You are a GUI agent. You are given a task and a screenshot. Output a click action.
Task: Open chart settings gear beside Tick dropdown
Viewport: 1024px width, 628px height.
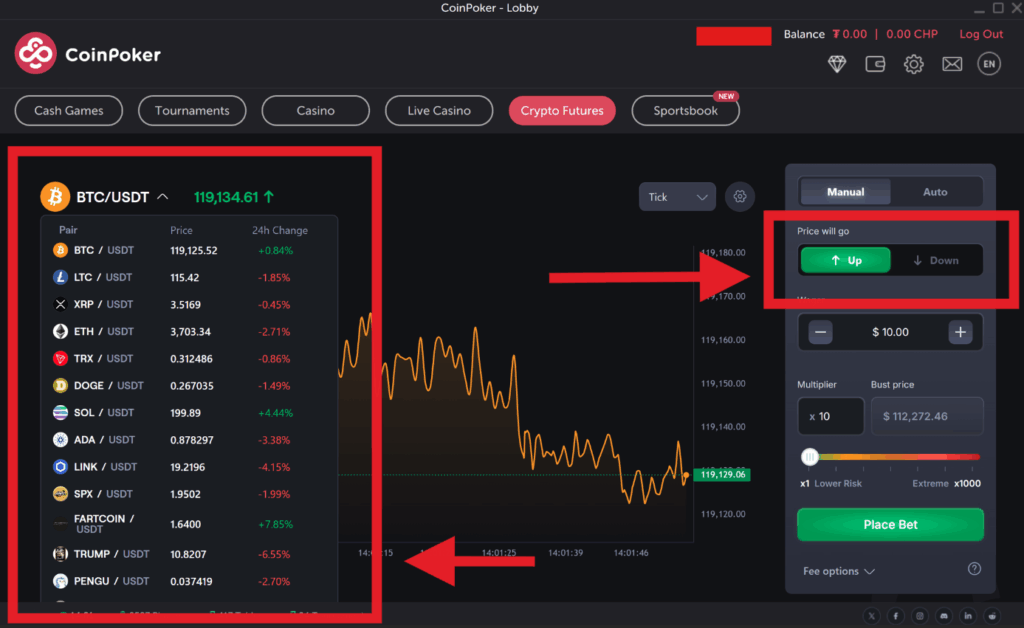(x=740, y=197)
